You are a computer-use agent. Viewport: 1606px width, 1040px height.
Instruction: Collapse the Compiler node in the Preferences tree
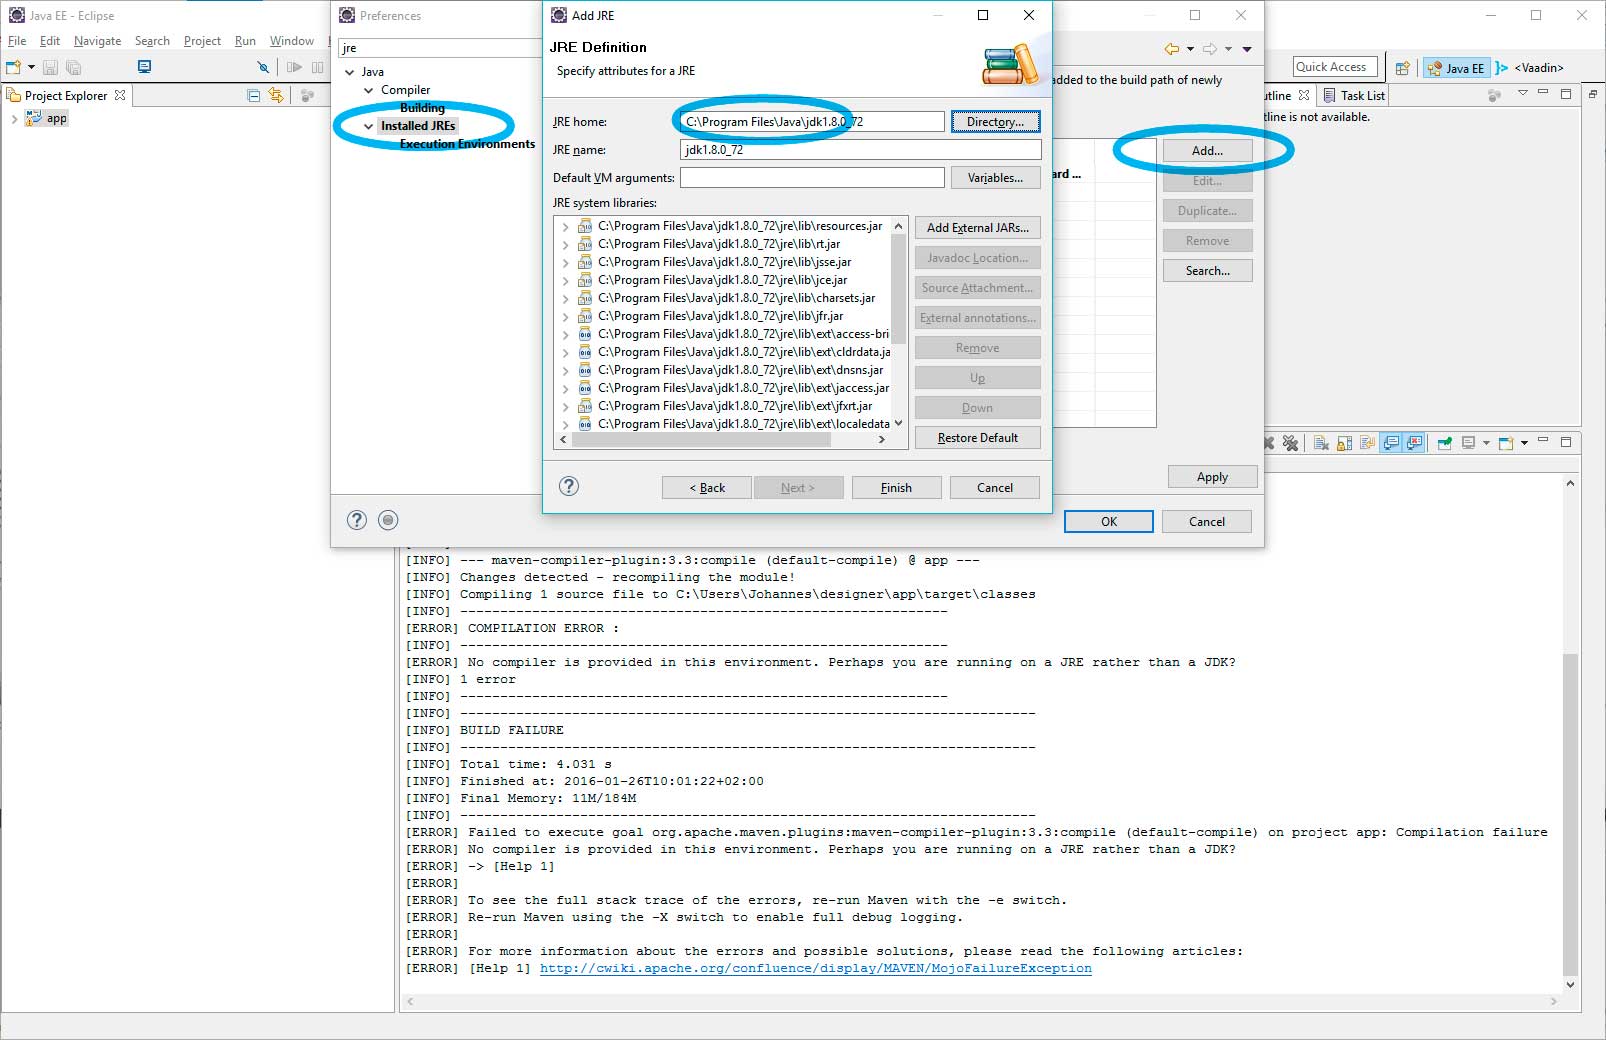pos(368,90)
